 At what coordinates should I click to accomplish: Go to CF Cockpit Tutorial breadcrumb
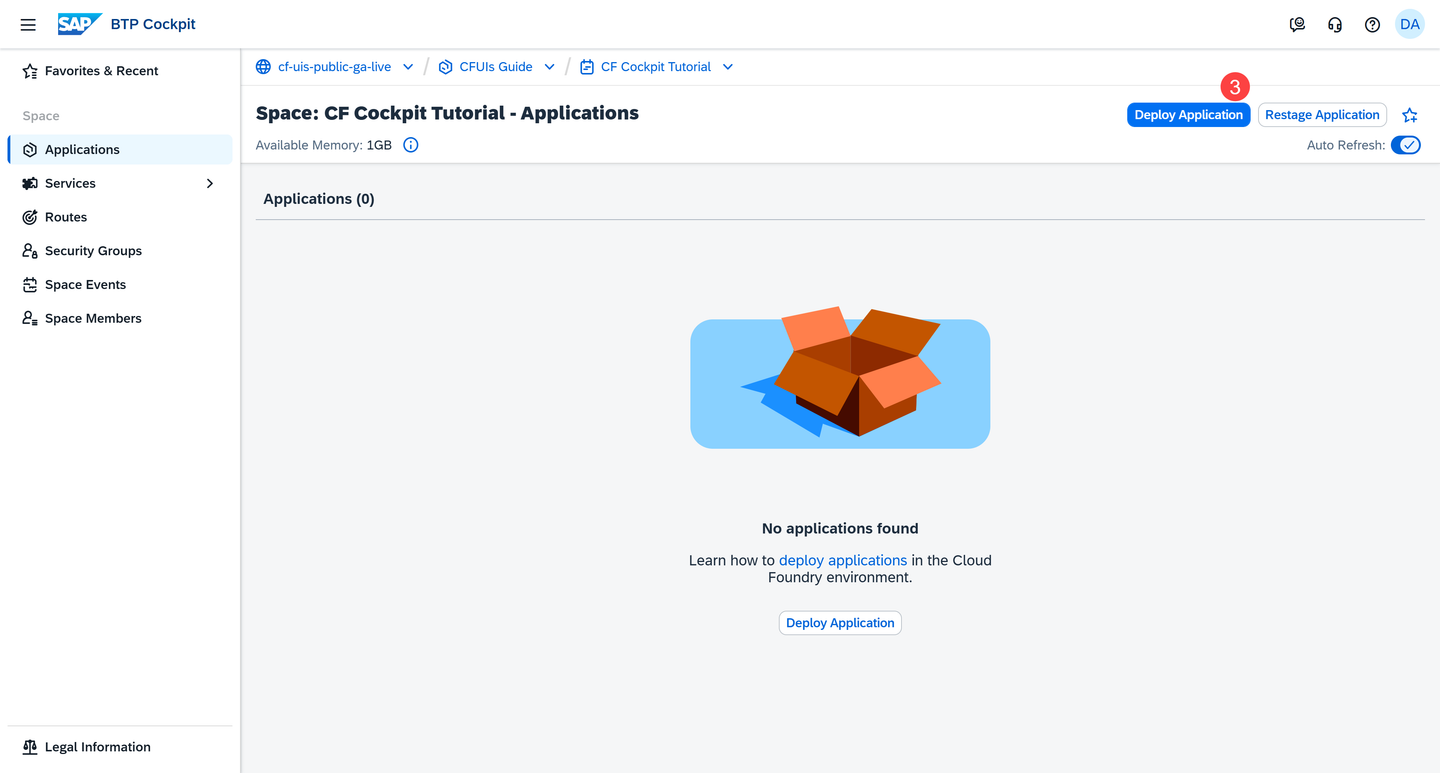coord(656,67)
